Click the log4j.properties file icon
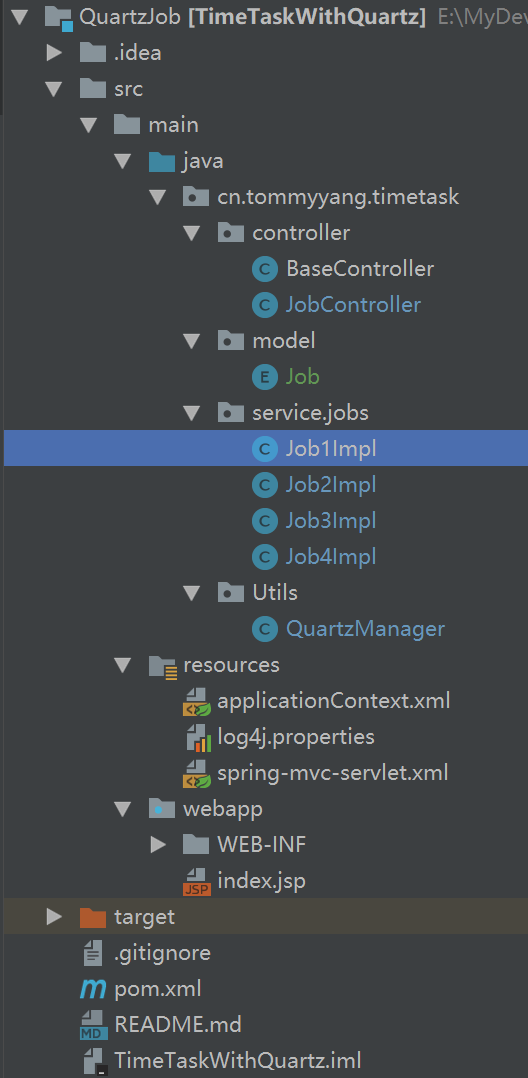The height and width of the screenshot is (1078, 528). 197,738
